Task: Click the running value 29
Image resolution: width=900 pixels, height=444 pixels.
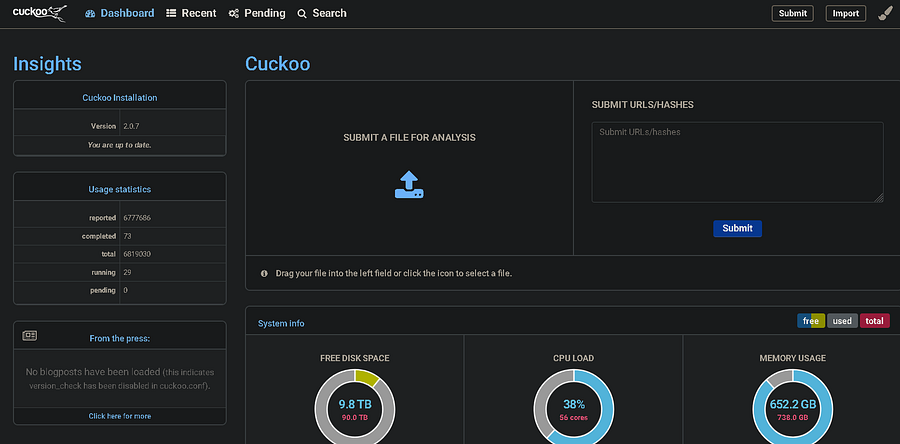Action: [127, 272]
